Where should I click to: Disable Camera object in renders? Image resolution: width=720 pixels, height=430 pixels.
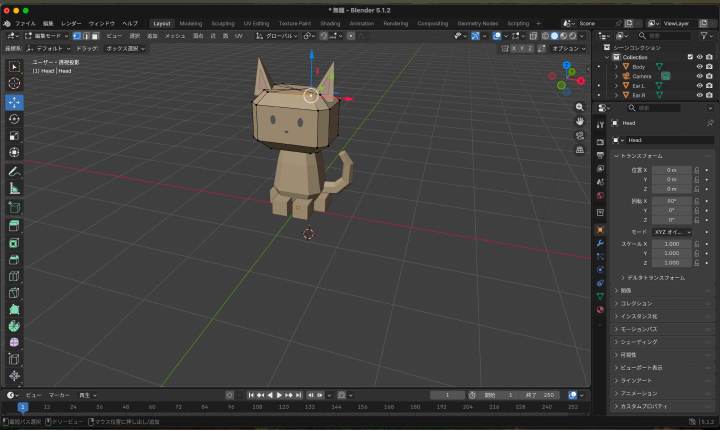(x=709, y=76)
